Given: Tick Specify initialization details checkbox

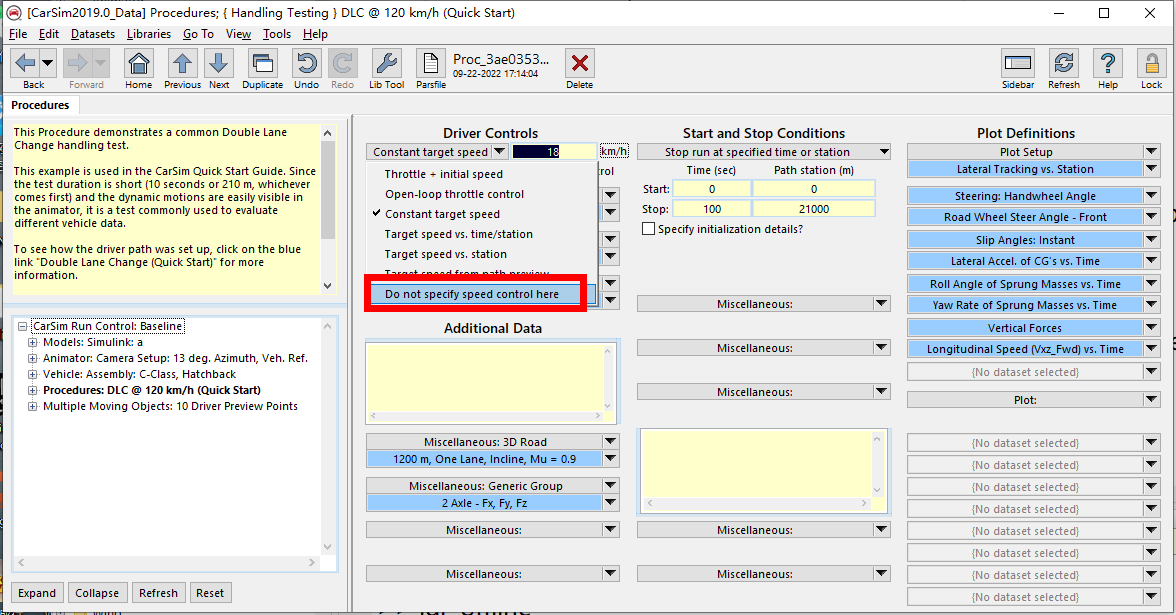Looking at the screenshot, I should [x=649, y=229].
